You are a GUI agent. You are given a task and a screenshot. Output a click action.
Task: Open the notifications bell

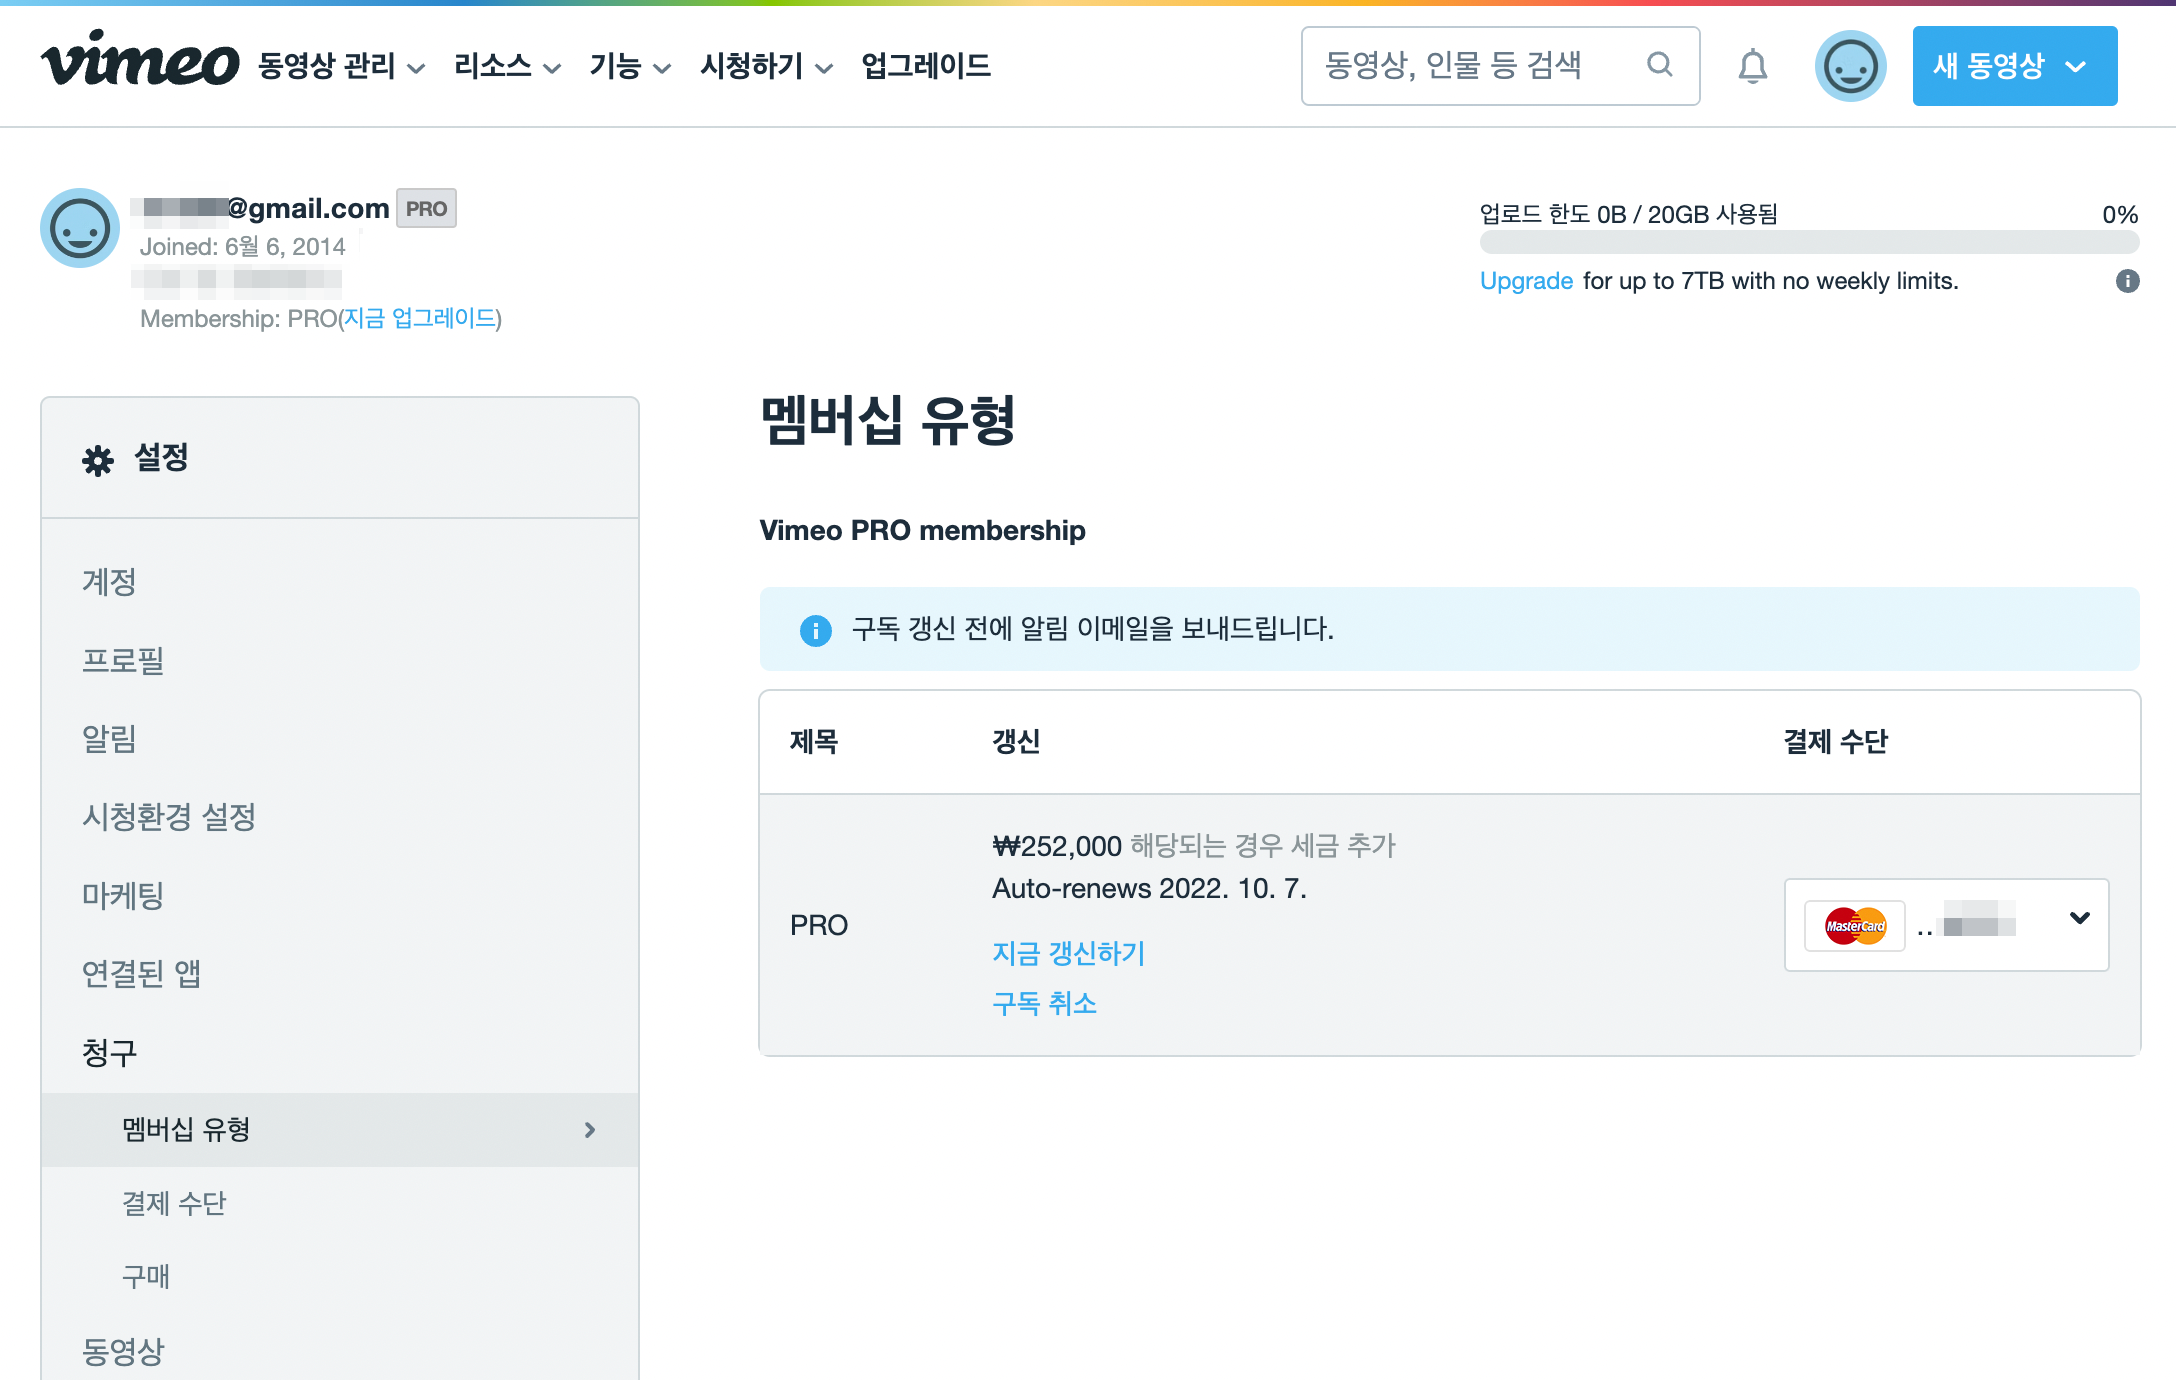(x=1752, y=66)
